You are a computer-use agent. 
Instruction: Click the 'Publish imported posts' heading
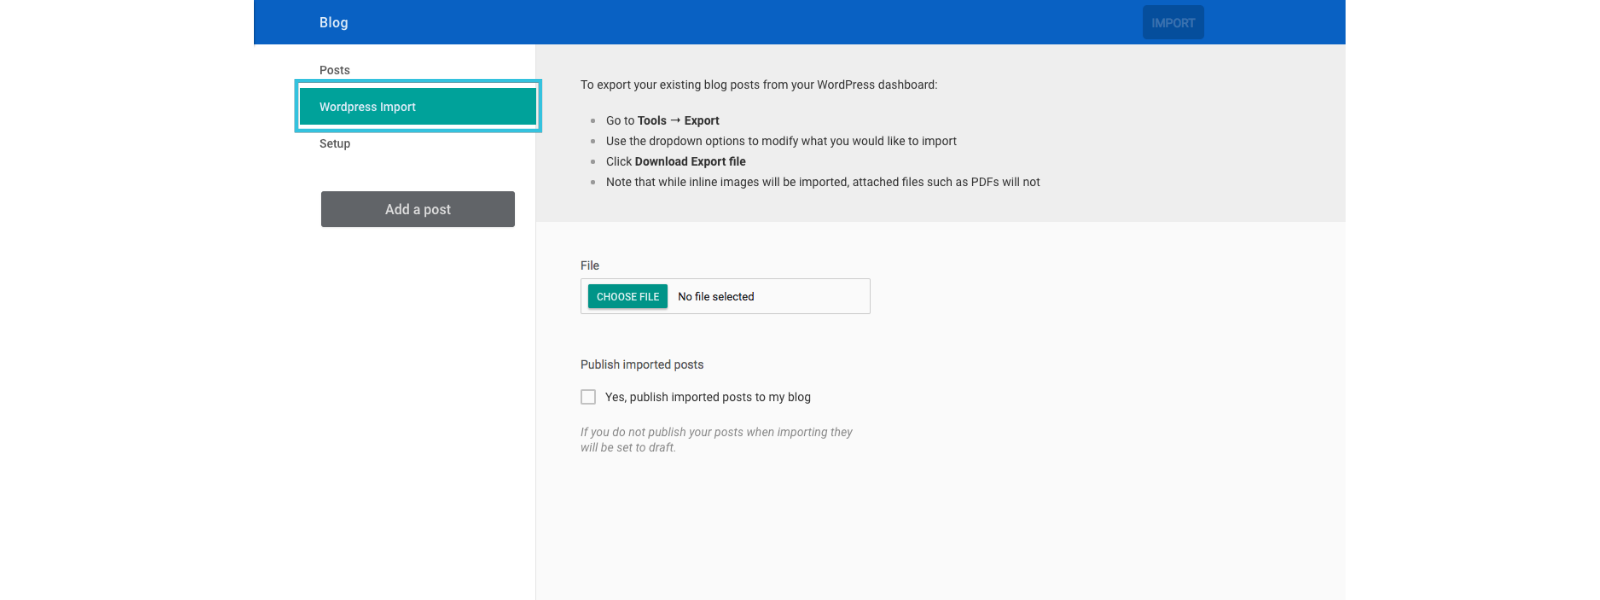(642, 365)
